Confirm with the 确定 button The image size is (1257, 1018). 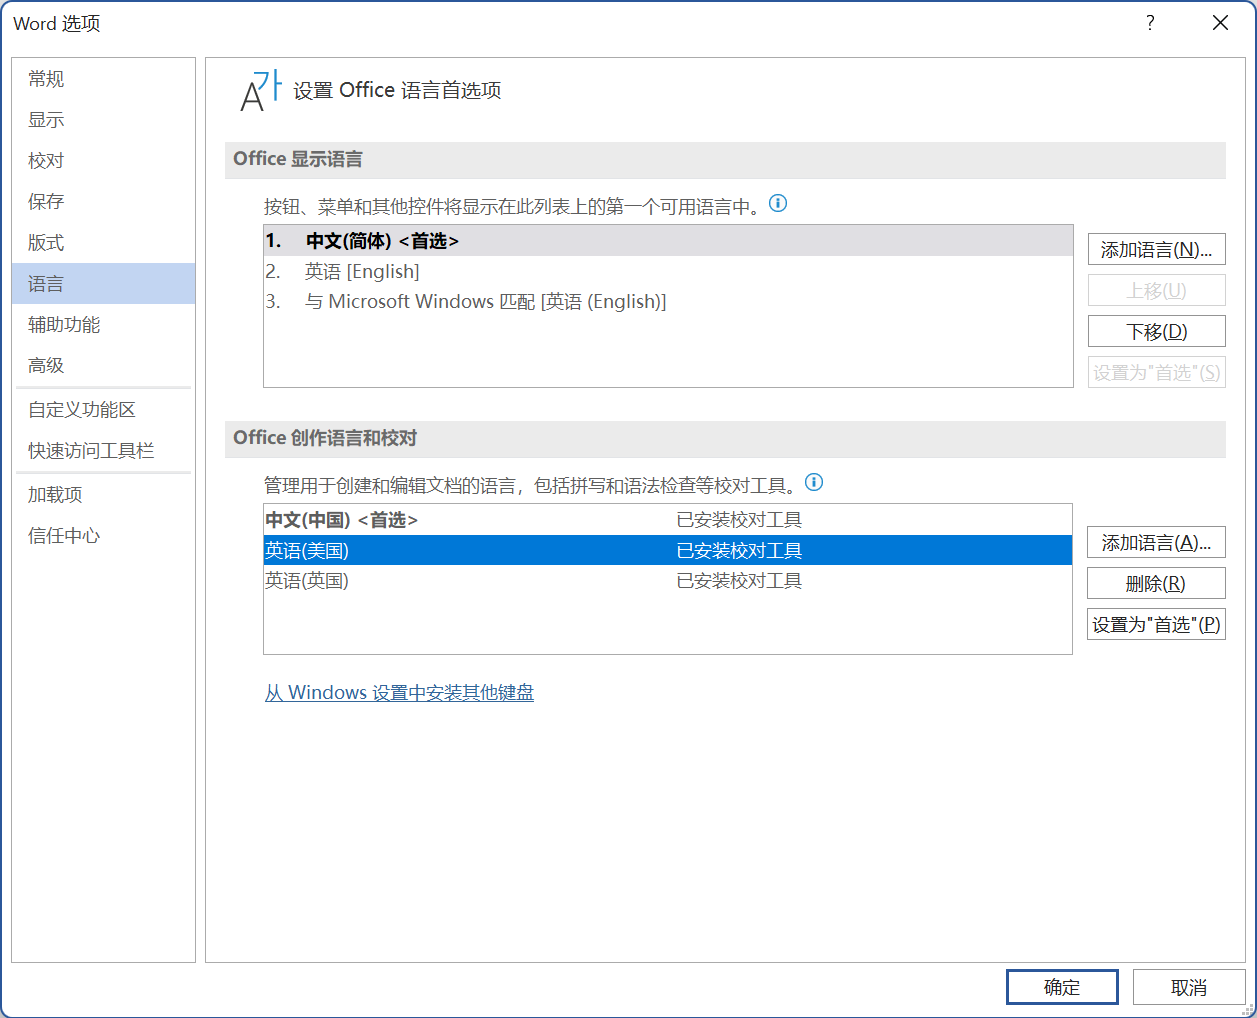1061,987
